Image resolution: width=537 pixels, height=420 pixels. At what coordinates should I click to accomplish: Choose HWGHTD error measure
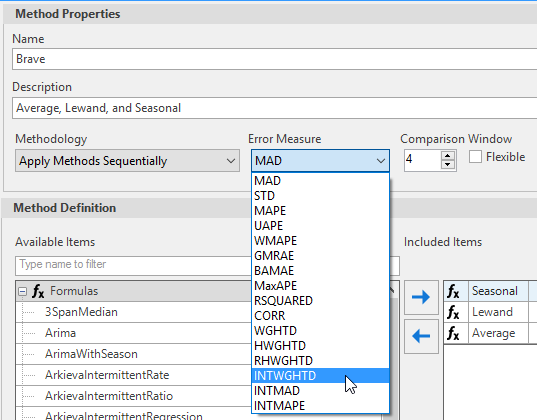pos(320,346)
